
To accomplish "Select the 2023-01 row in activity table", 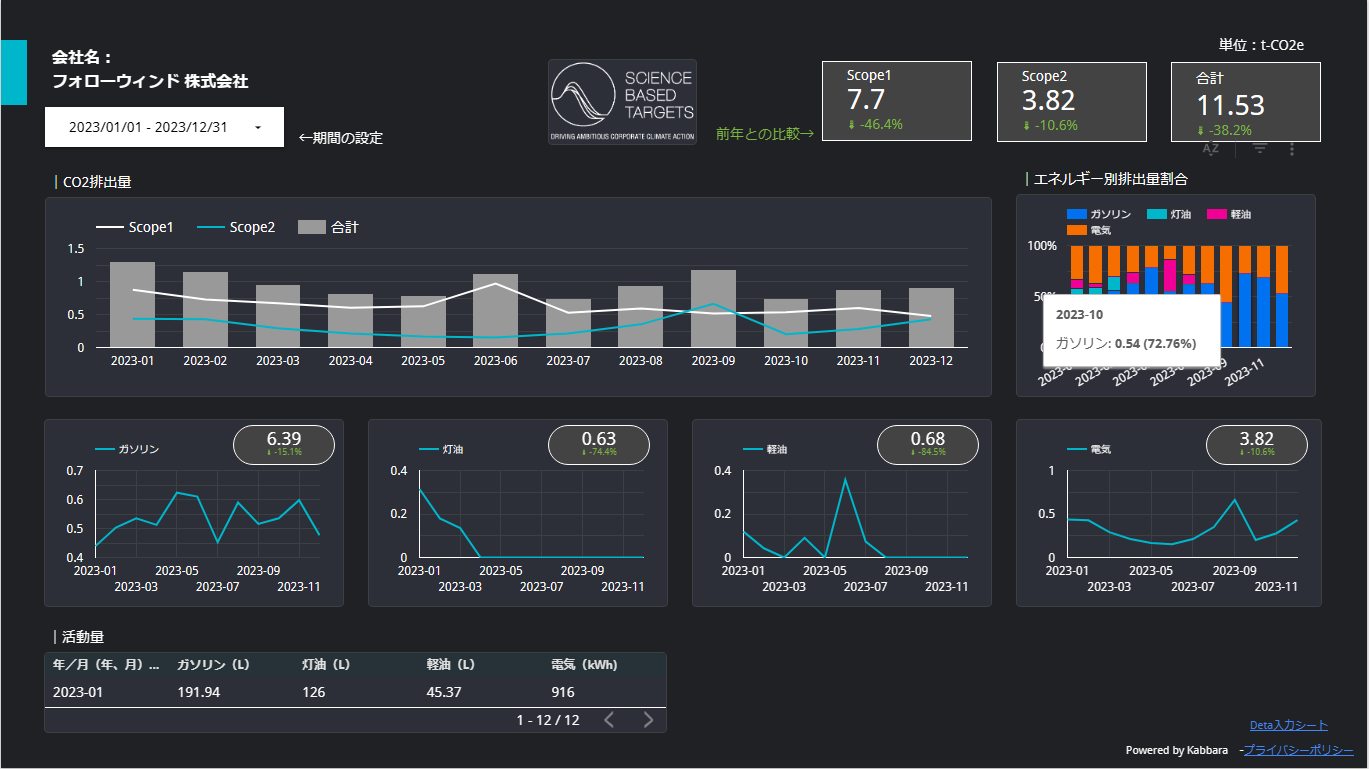I will coord(354,692).
